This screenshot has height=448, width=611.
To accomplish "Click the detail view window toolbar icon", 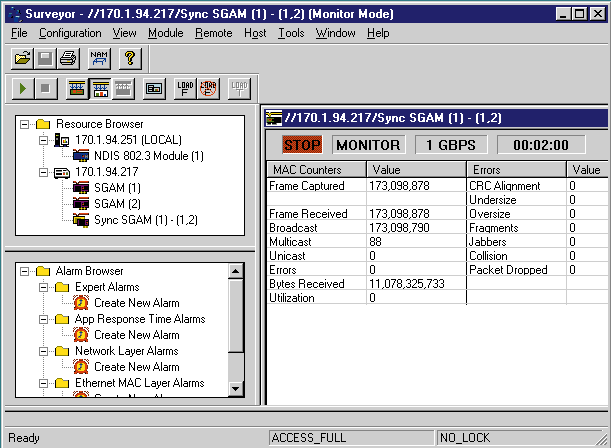I will [154, 88].
